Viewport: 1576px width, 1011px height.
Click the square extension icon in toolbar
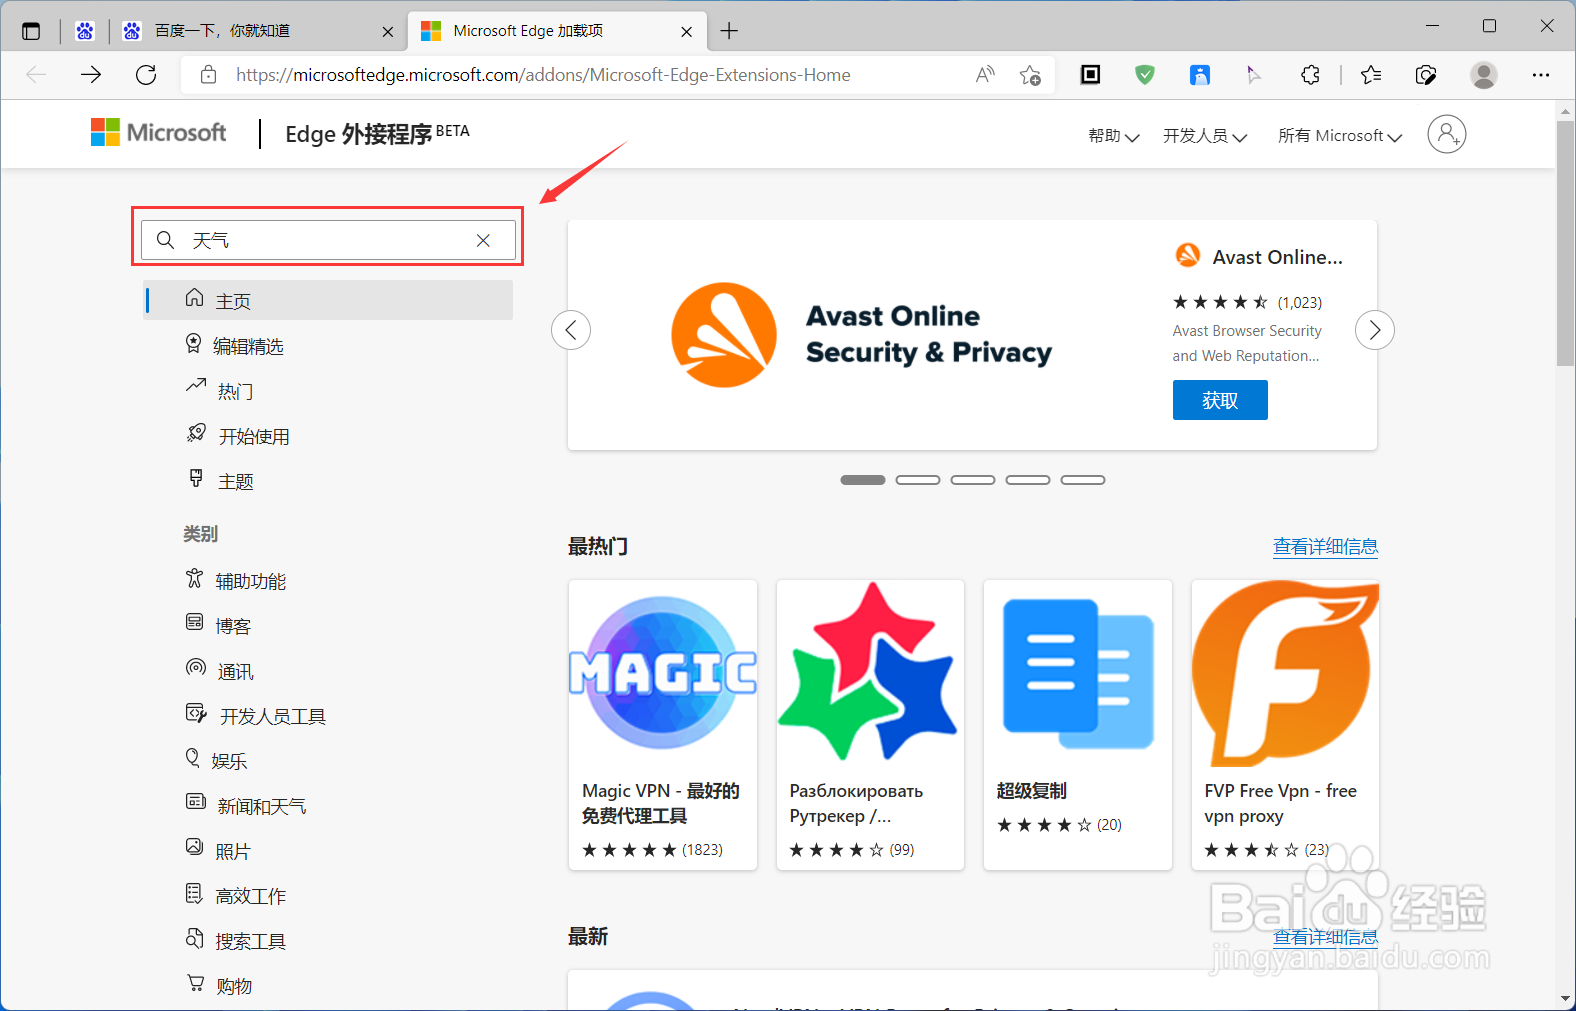pyautogui.click(x=1090, y=75)
